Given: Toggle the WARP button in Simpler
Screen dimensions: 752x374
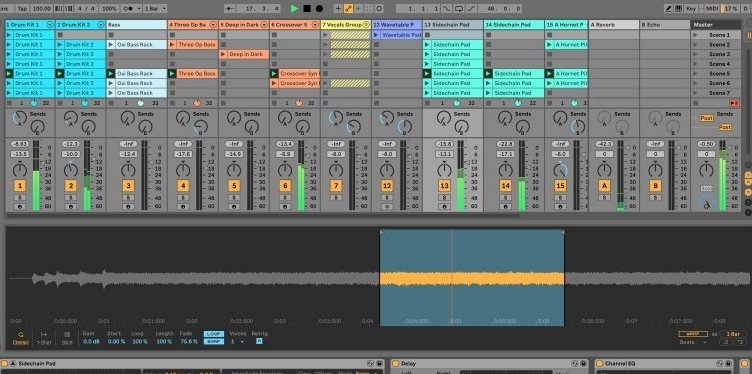Looking at the screenshot, I should (x=693, y=334).
